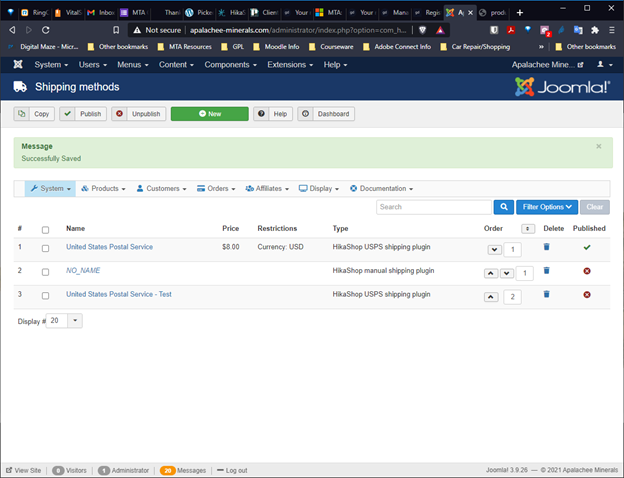The image size is (624, 478).
Task: Open the Menus admin menu
Action: [133, 64]
